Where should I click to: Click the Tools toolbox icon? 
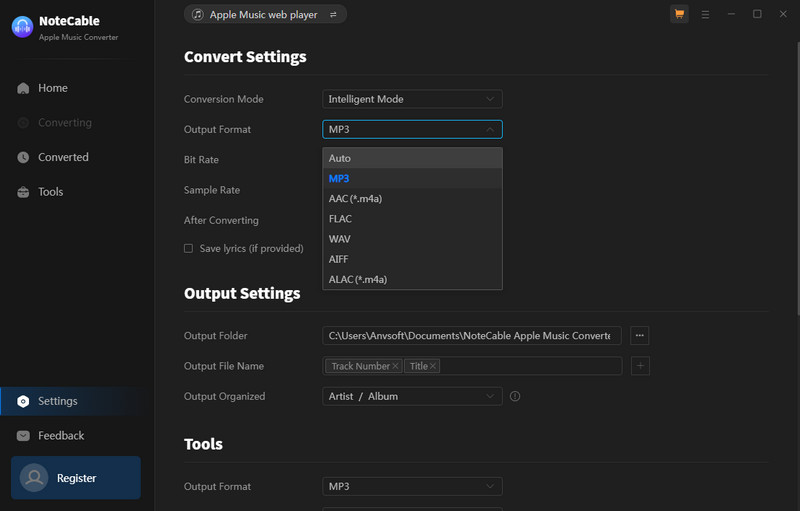point(23,192)
